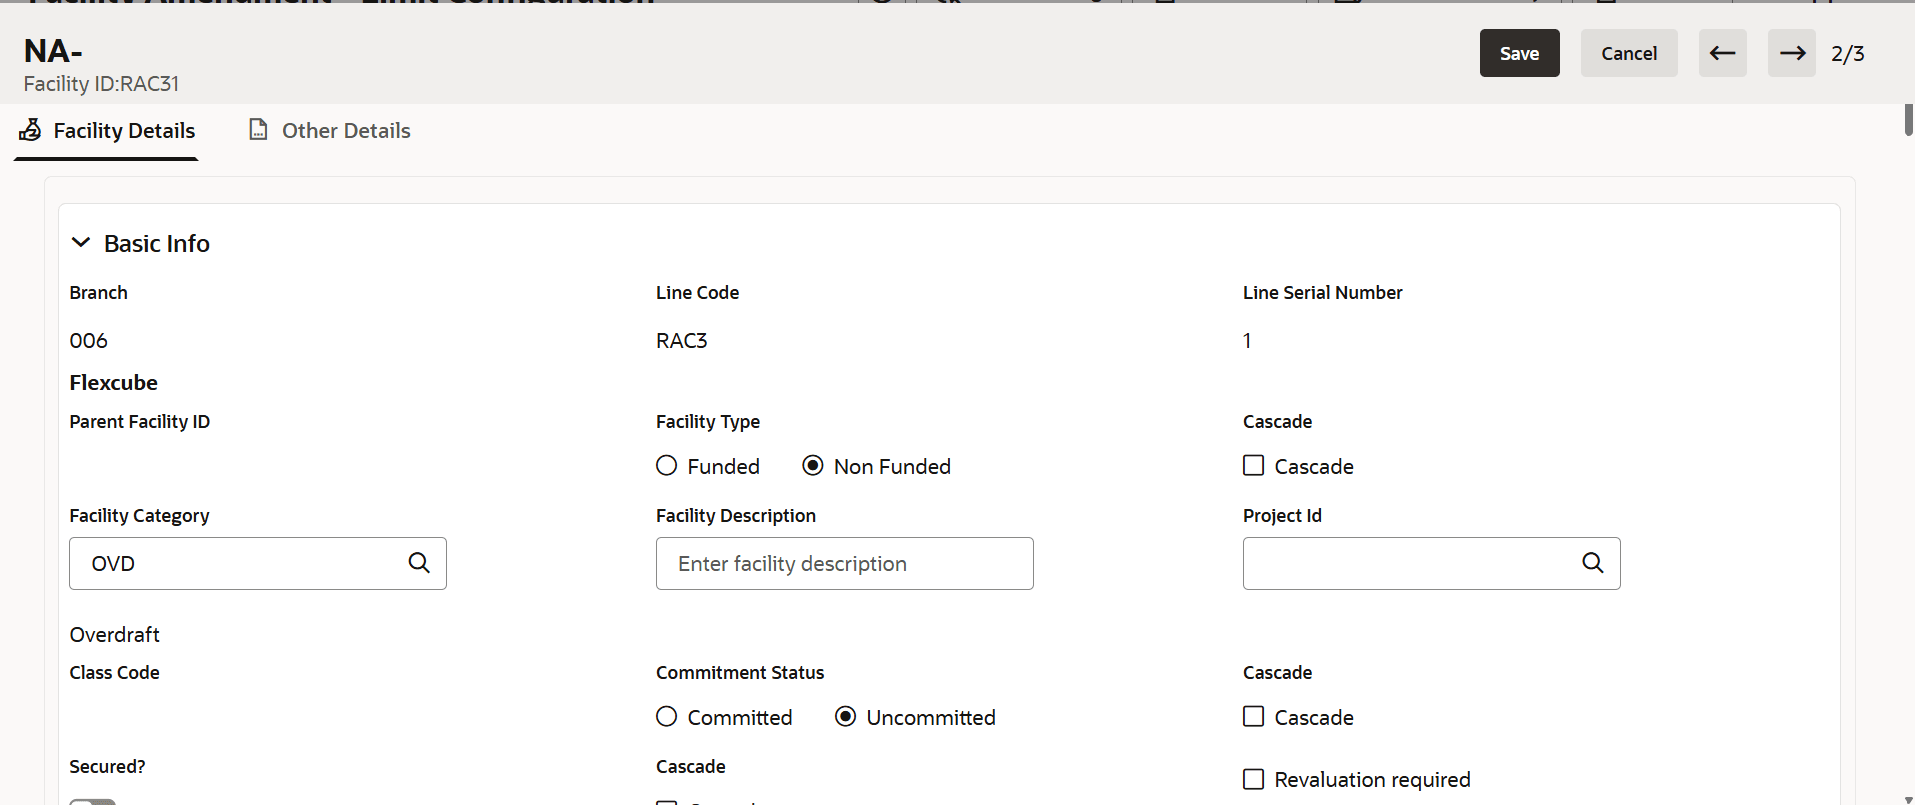Enable Revaluation required checkbox
Viewport: 1915px width, 805px height.
1253,779
